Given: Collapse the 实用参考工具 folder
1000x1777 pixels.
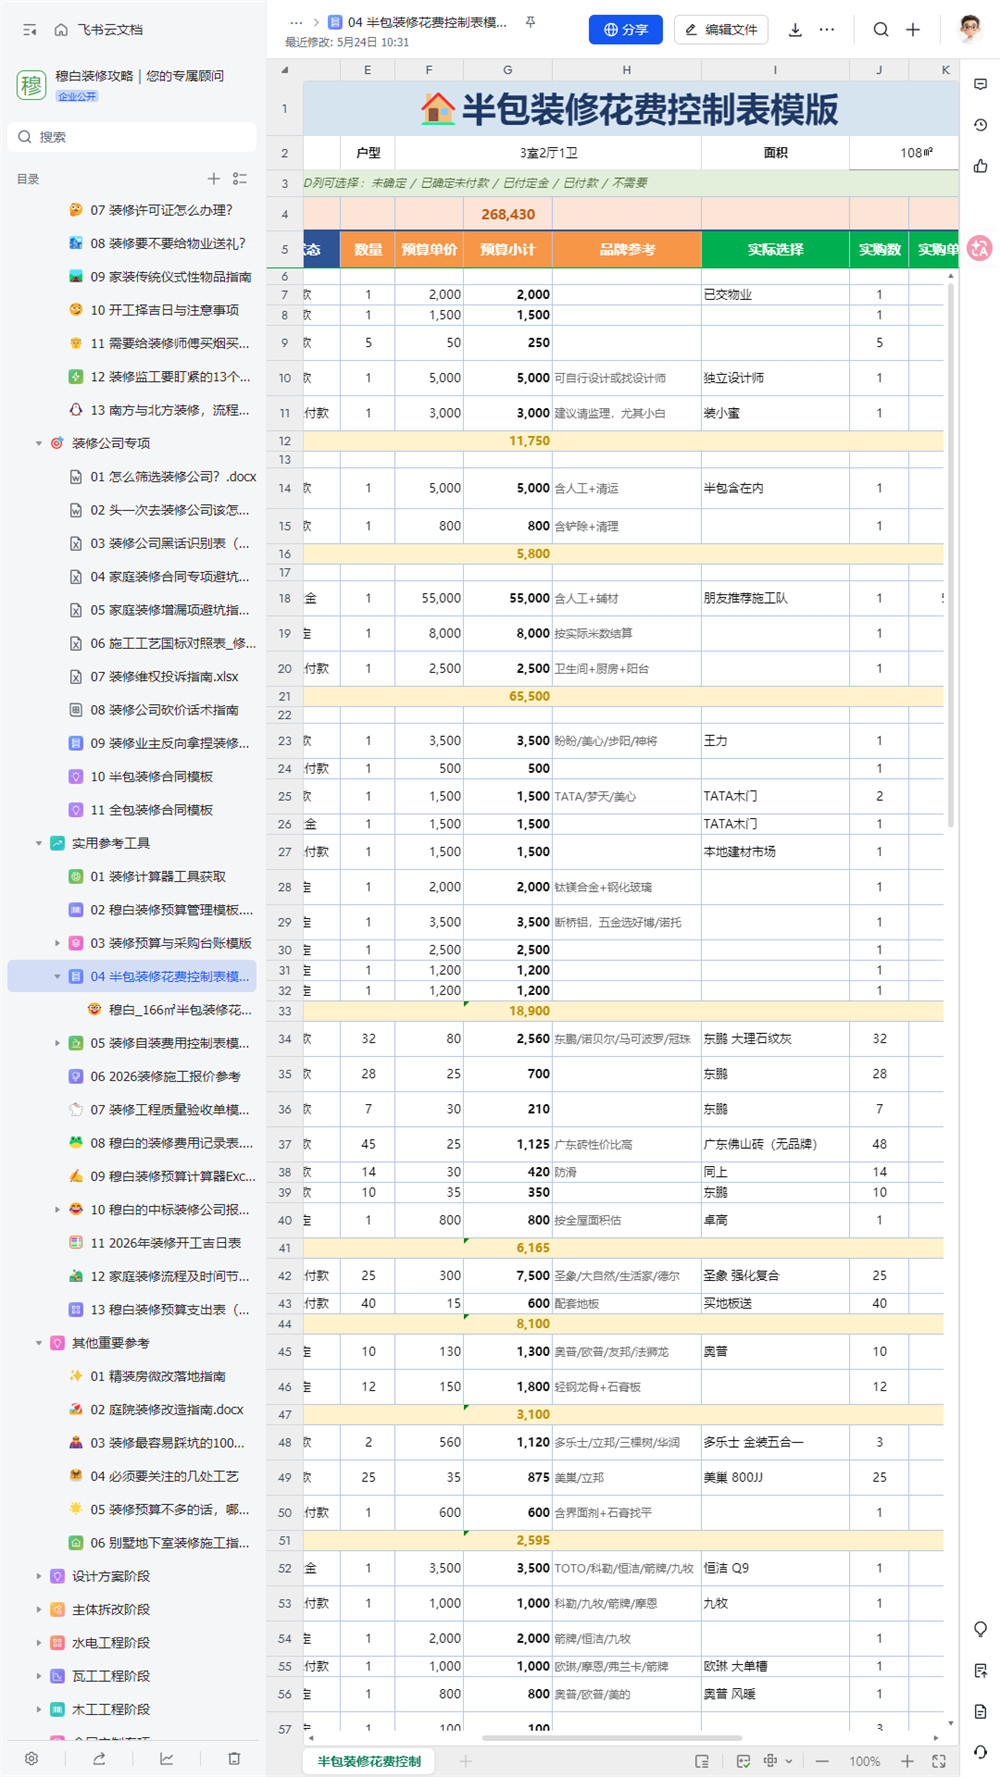Looking at the screenshot, I should 39,843.
